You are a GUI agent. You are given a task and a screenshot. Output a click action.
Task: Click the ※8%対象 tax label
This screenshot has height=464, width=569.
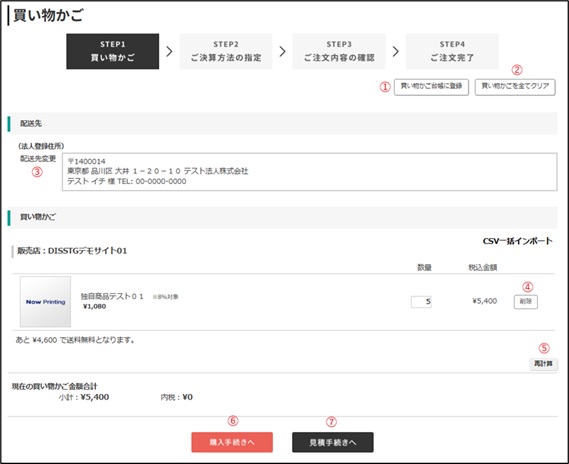(165, 297)
